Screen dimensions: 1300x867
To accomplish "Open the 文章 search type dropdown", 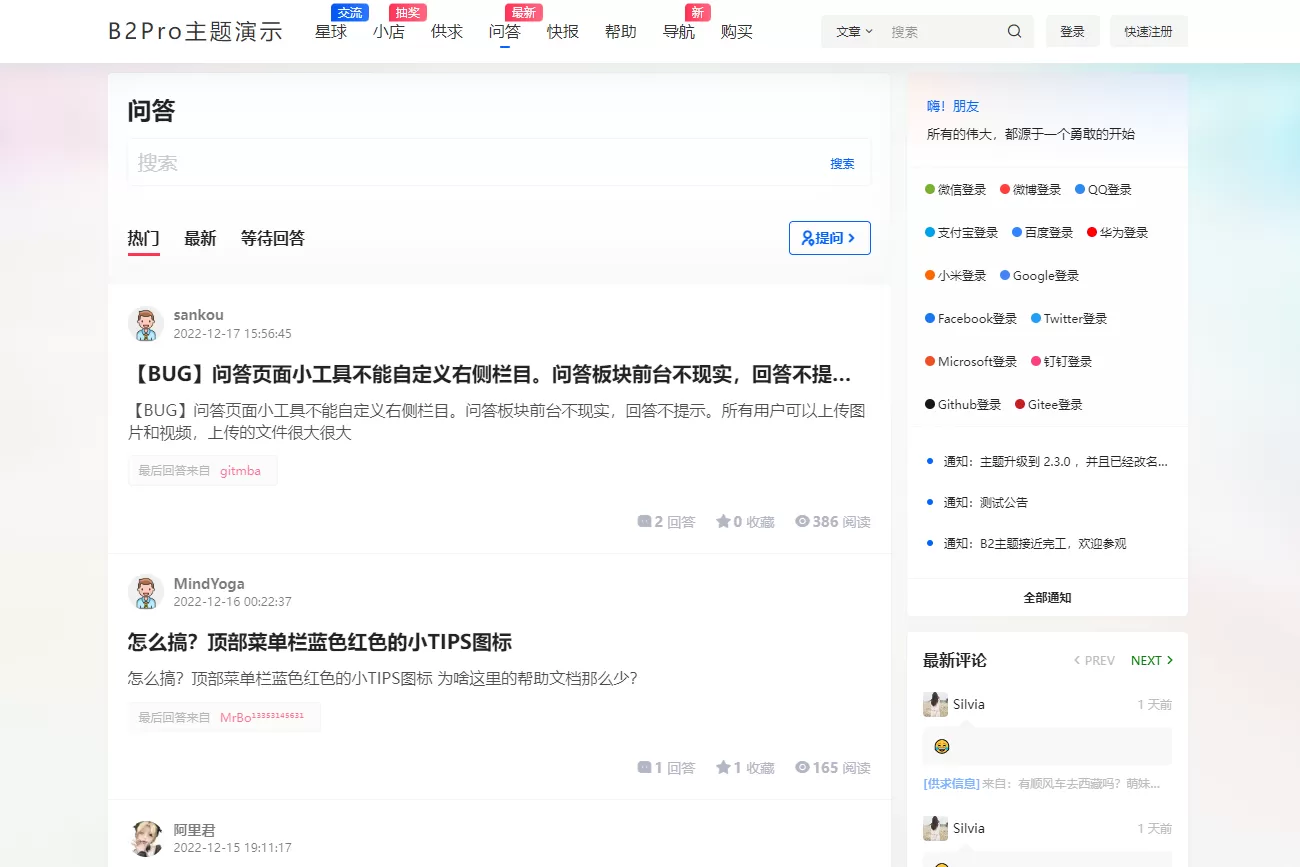I will pos(854,31).
